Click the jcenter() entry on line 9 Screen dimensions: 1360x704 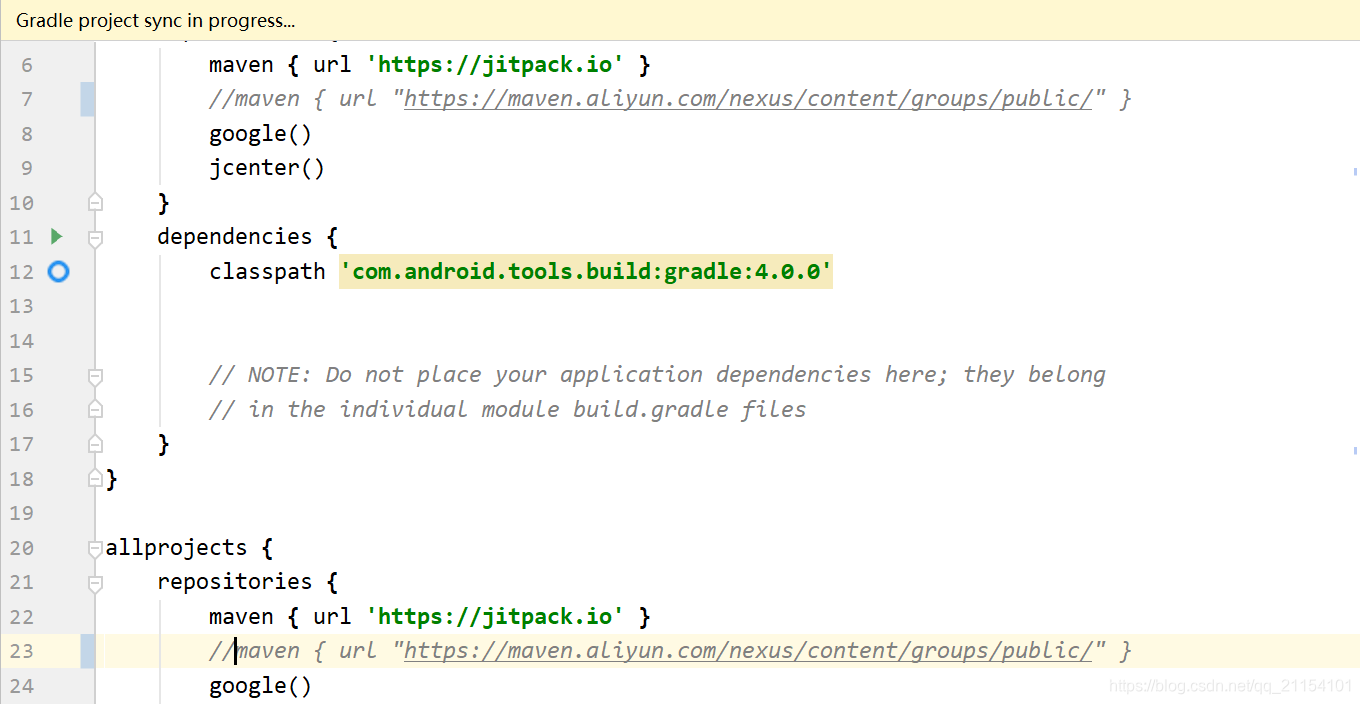pyautogui.click(x=267, y=167)
